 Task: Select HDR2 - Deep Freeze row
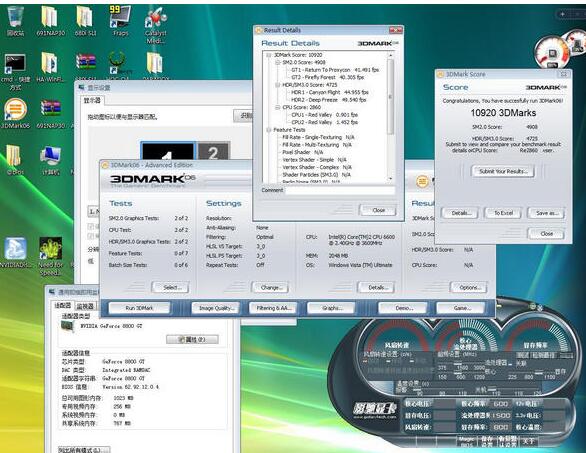pyautogui.click(x=329, y=100)
